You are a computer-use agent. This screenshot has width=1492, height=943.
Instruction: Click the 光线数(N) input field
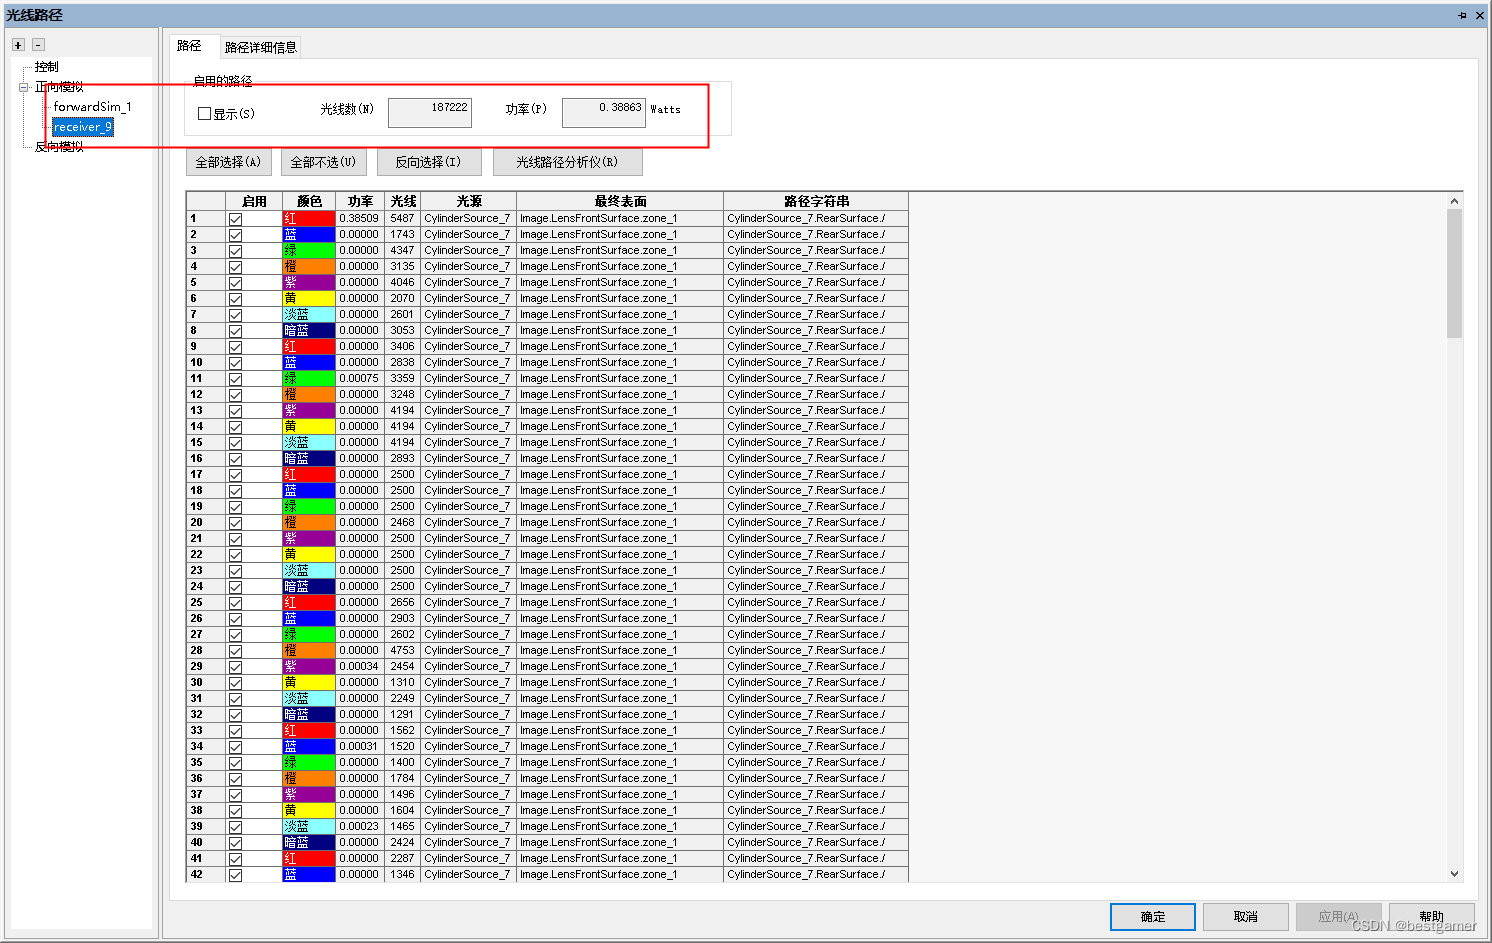coord(430,112)
